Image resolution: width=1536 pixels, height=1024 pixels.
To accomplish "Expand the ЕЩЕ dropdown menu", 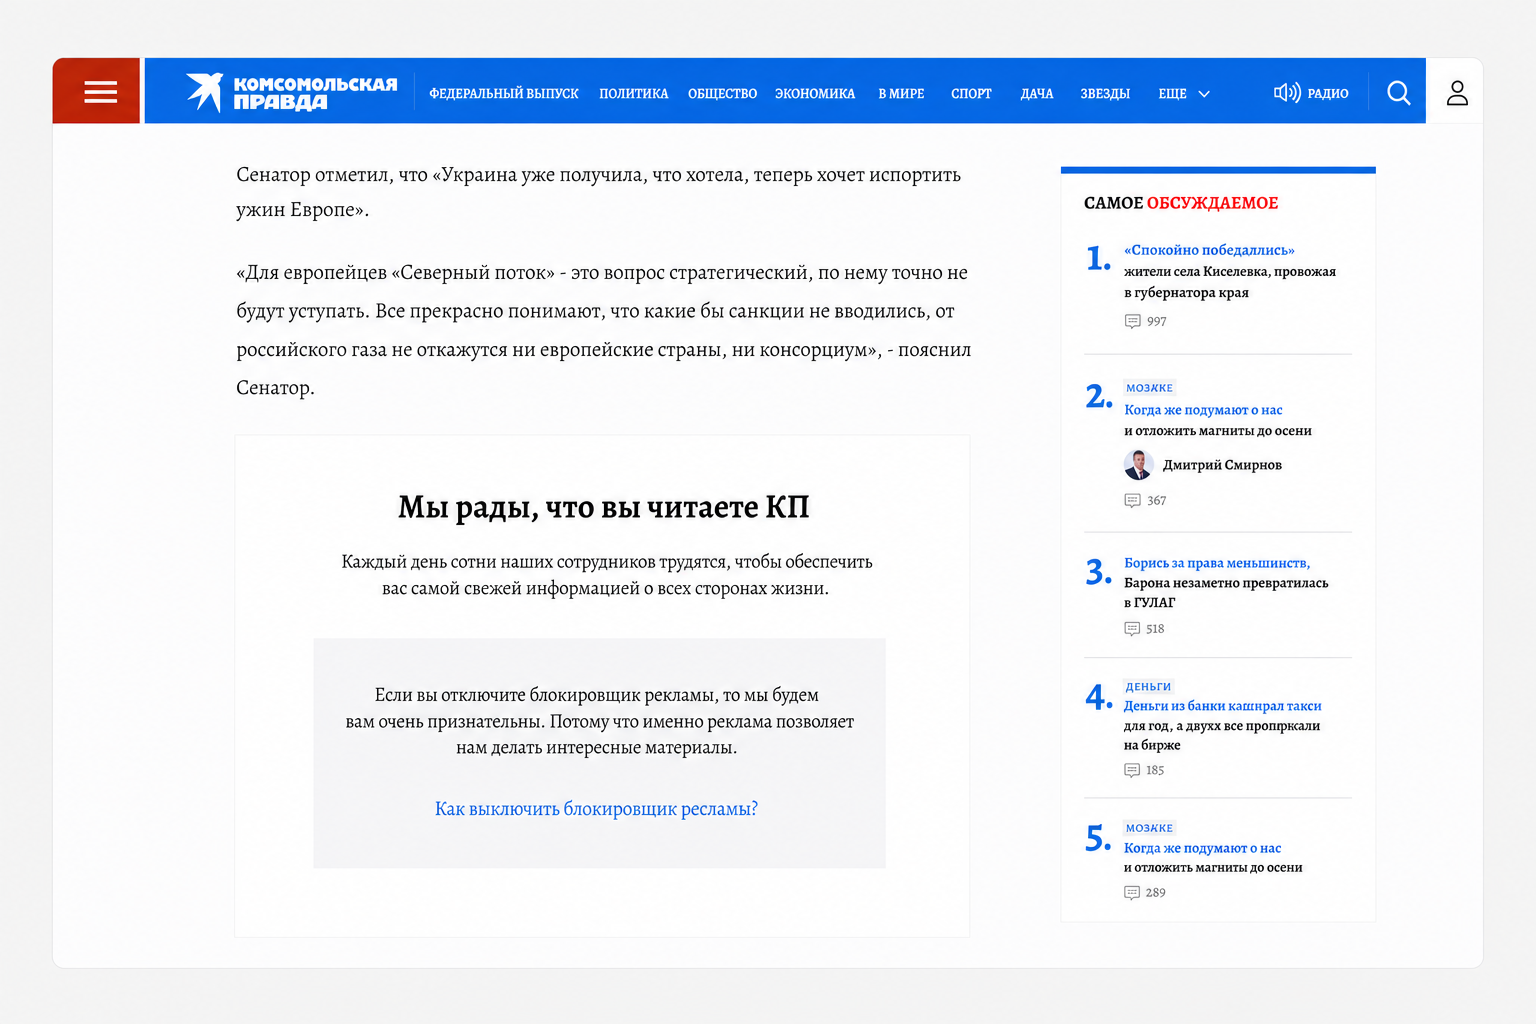I will [x=1184, y=93].
